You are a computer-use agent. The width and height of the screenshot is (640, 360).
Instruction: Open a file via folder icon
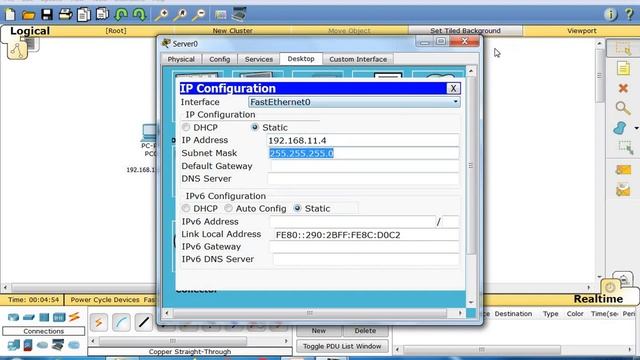[x=28, y=15]
